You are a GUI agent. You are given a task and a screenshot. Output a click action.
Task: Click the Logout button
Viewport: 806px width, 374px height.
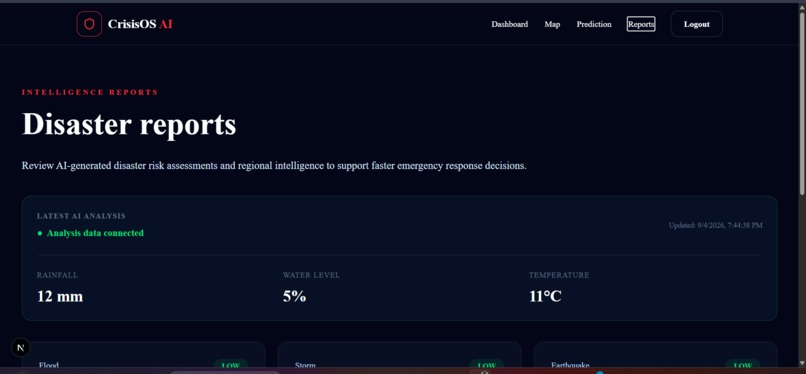click(x=697, y=24)
